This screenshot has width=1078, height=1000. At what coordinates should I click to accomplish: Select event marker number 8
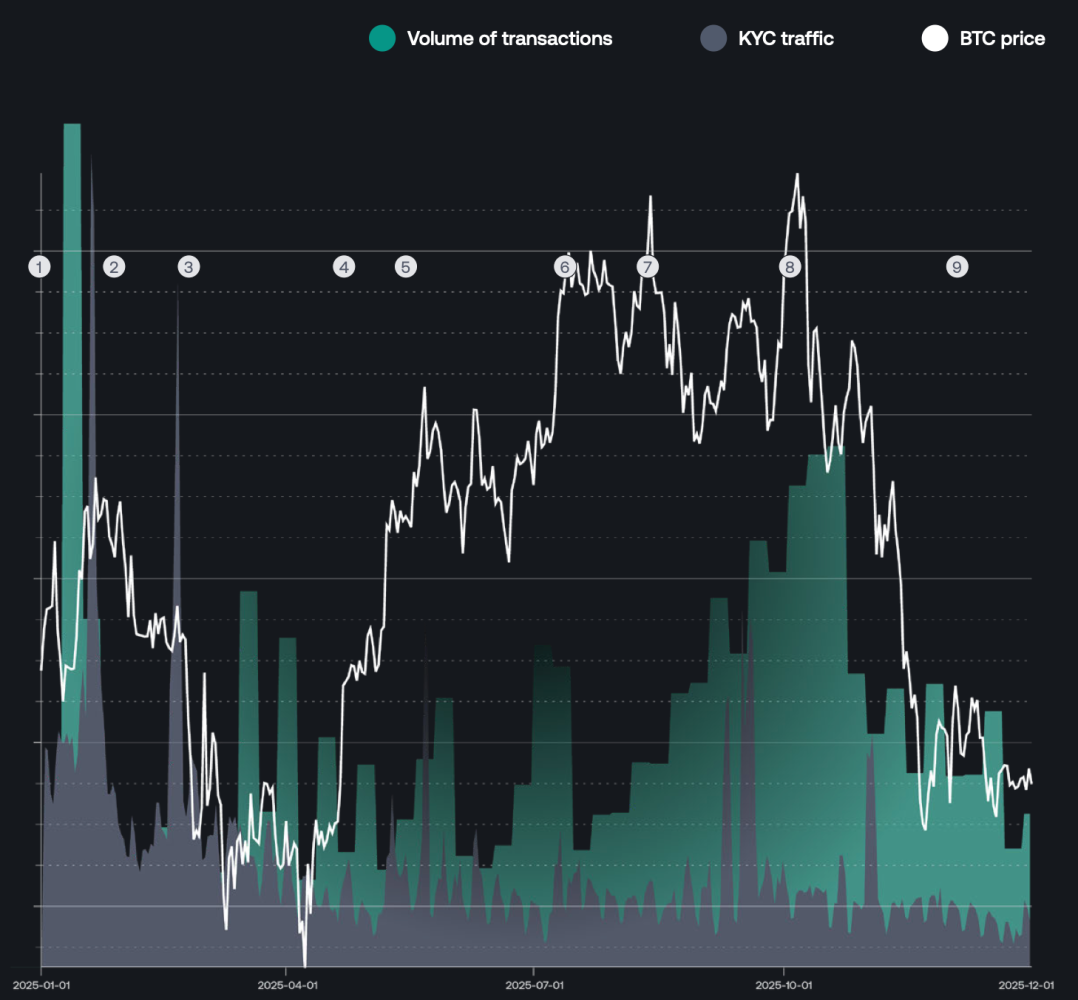(x=790, y=267)
